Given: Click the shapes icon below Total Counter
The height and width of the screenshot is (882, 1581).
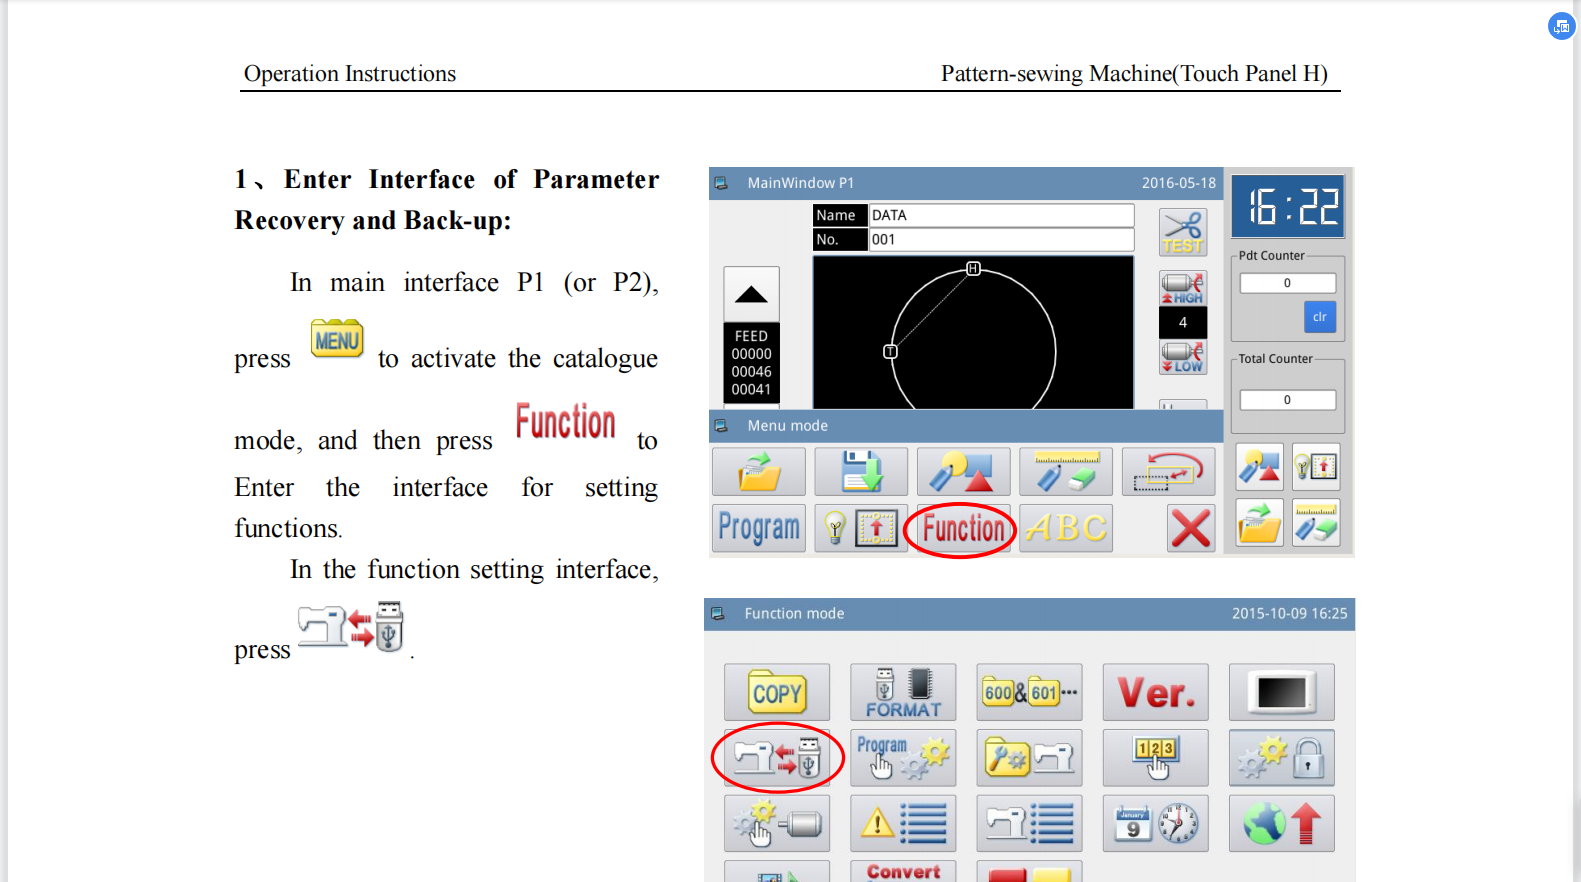Looking at the screenshot, I should [x=1260, y=467].
